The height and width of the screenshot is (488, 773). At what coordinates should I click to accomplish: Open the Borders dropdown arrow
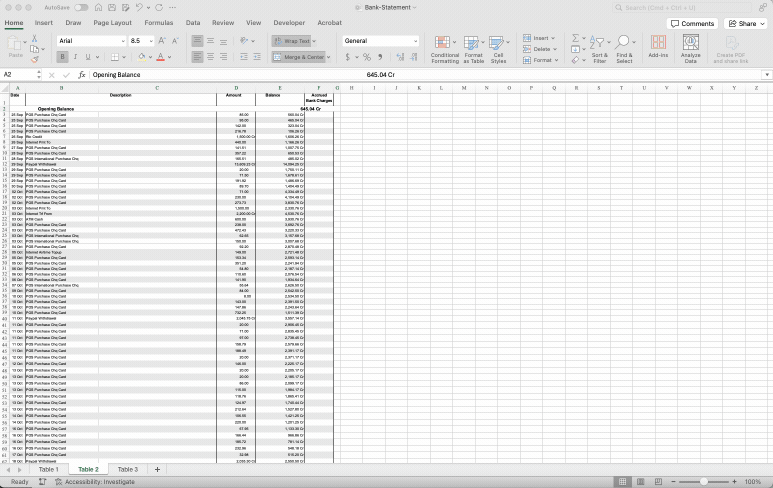click(x=124, y=57)
